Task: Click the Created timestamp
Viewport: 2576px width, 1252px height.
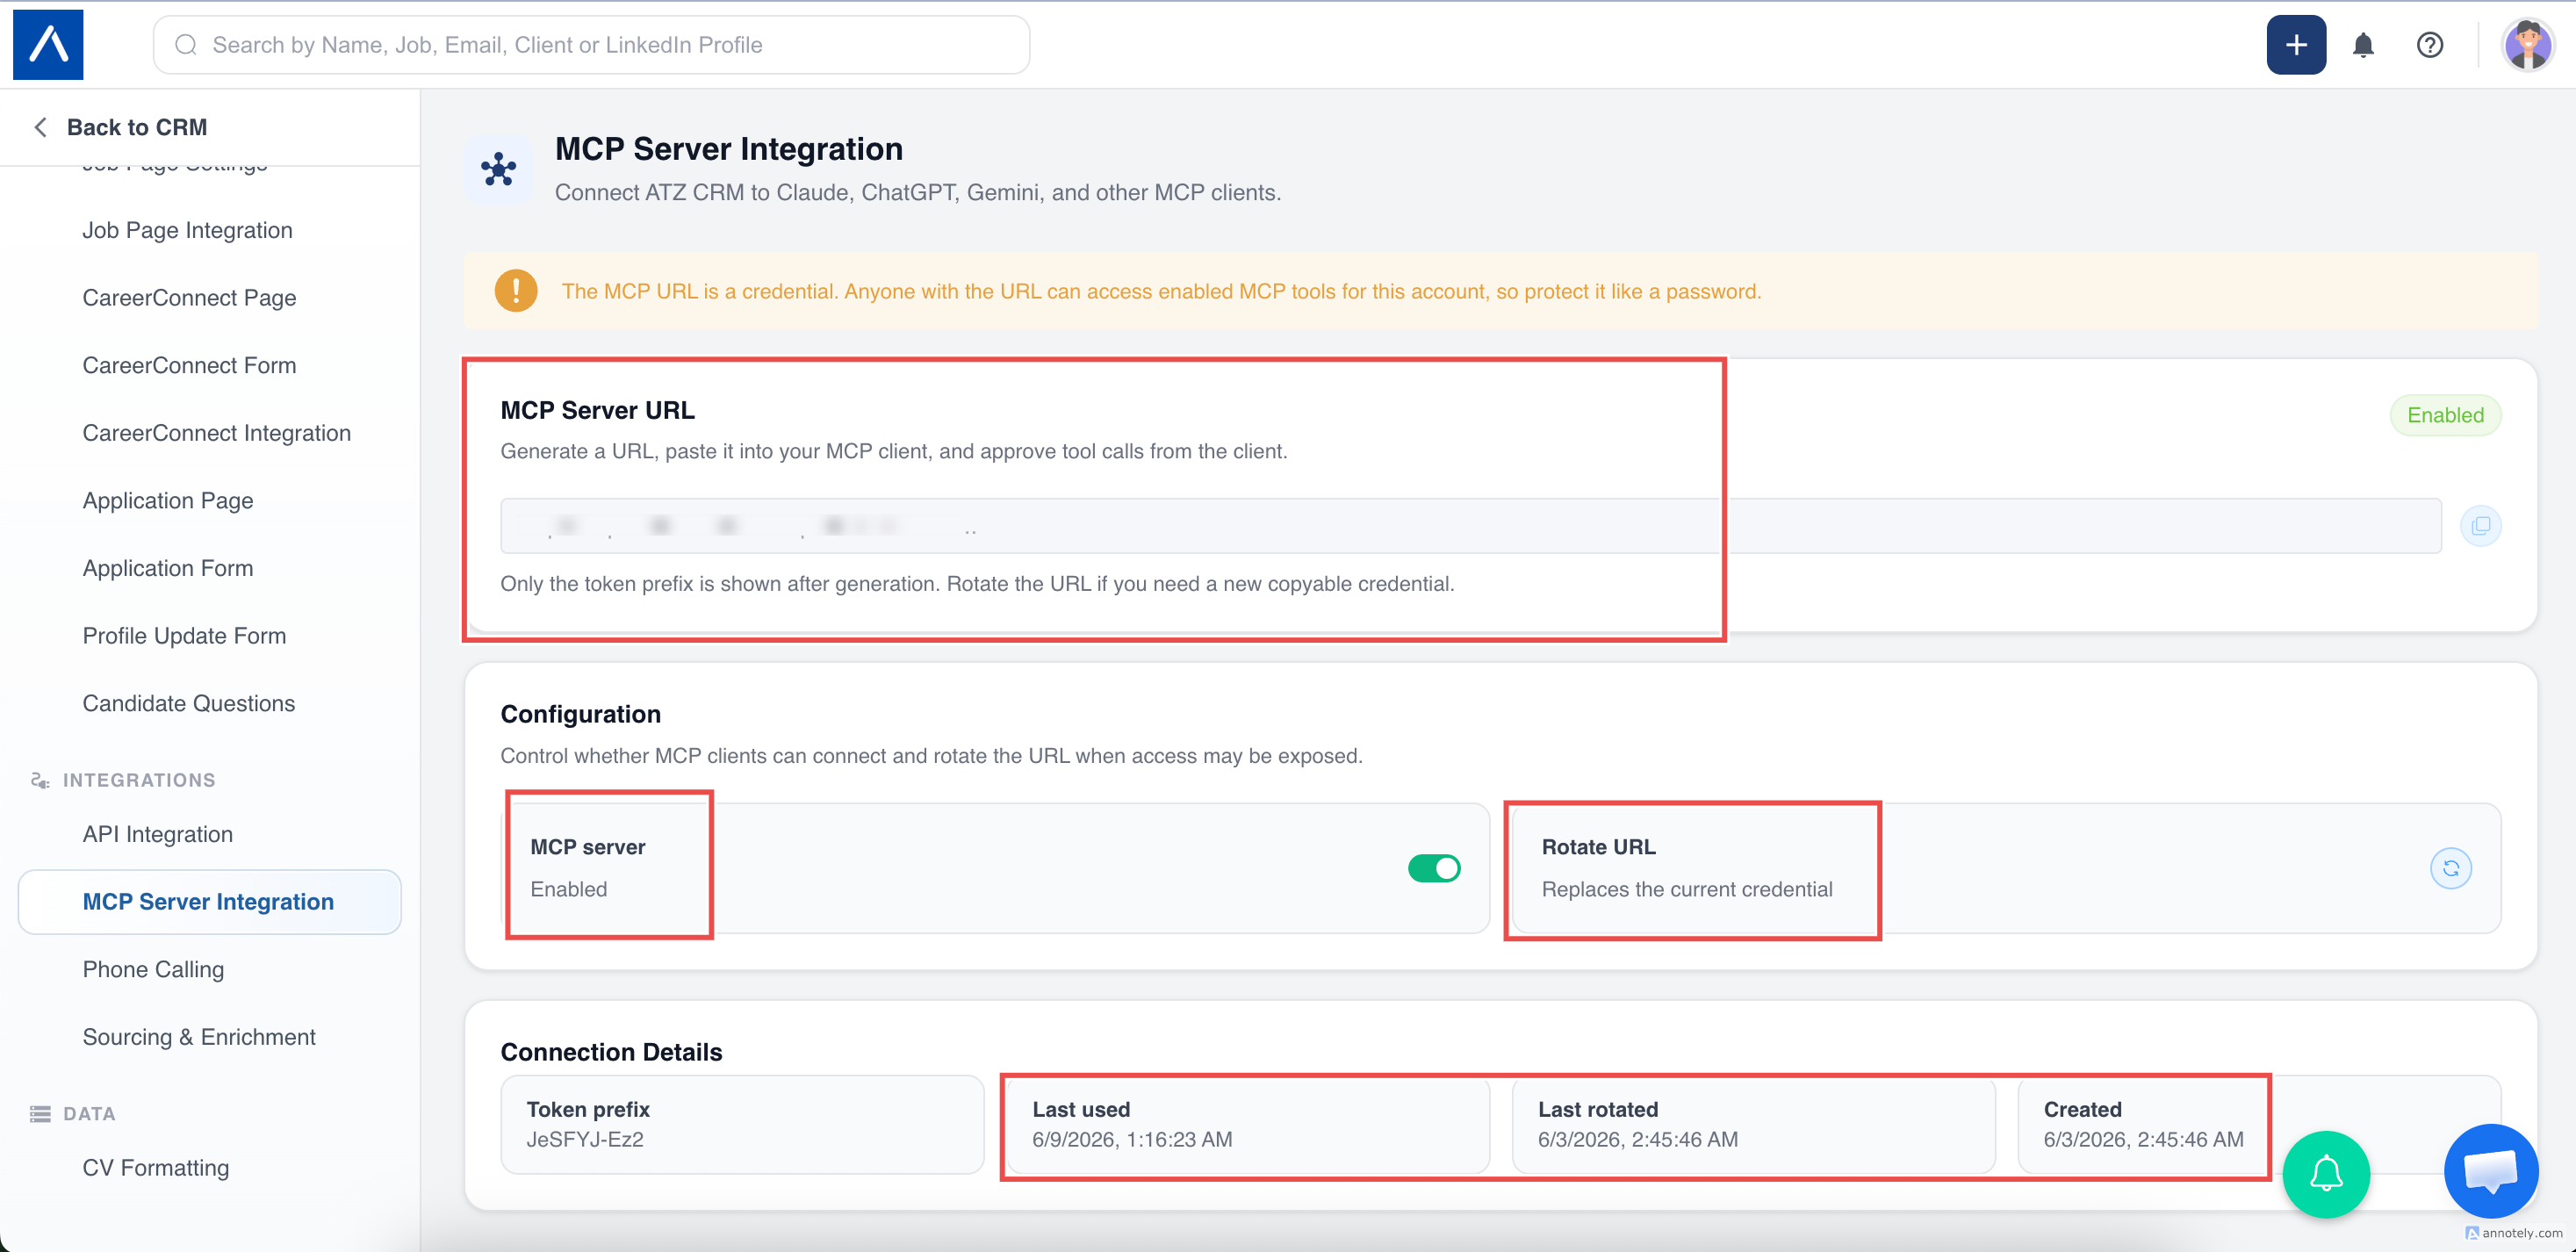Action: (x=2144, y=1139)
